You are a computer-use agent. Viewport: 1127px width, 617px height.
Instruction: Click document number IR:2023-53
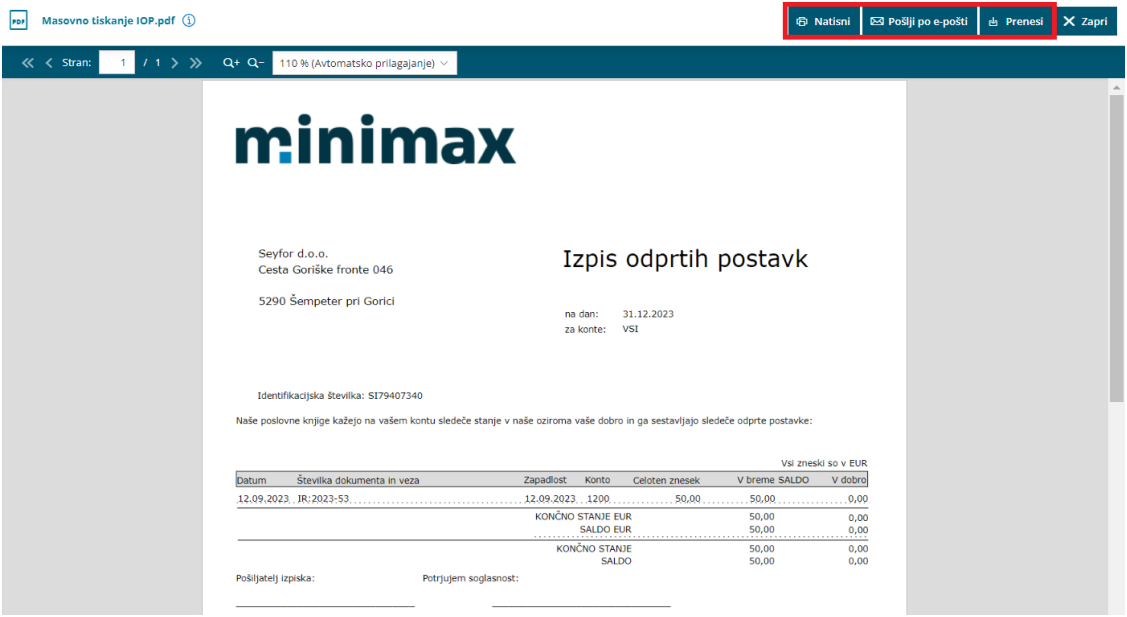coord(323,498)
